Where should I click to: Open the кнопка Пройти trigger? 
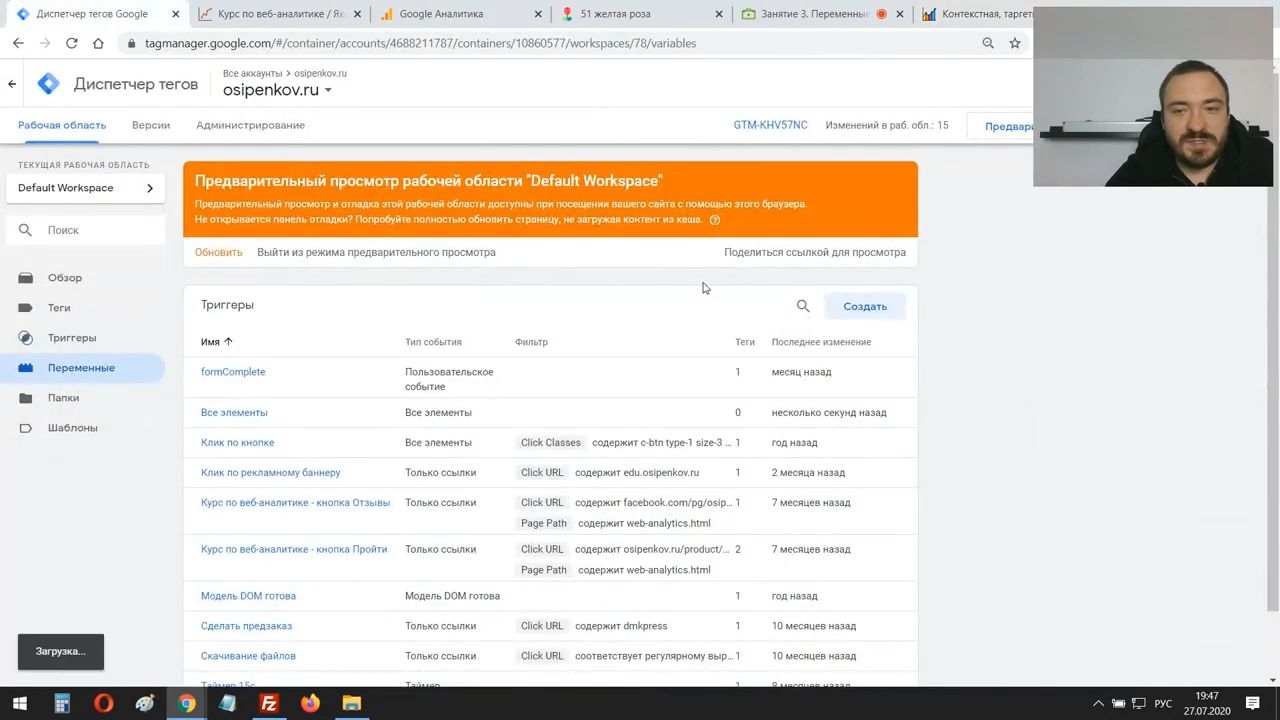tap(294, 549)
